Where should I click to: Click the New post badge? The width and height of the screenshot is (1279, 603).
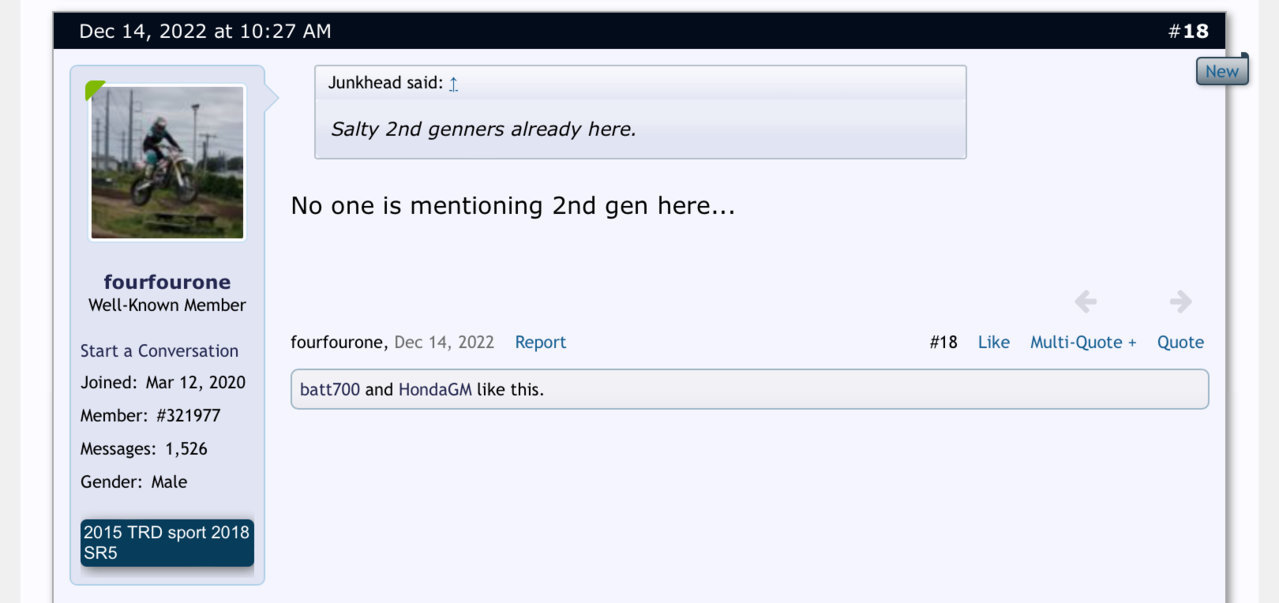tap(1222, 71)
